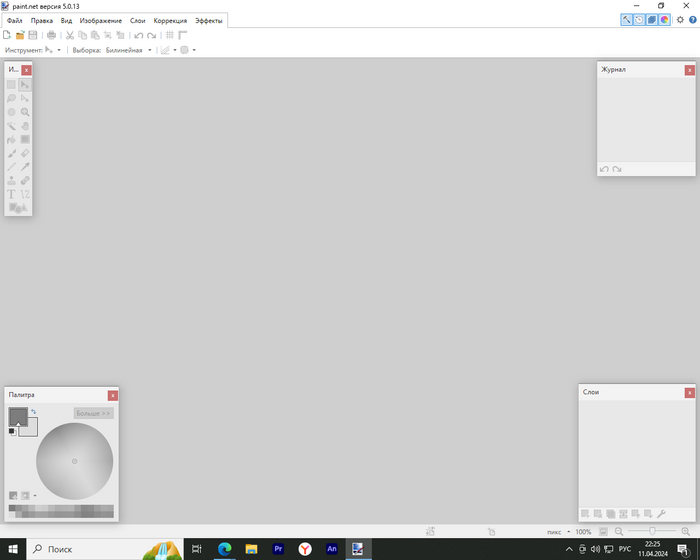The height and width of the screenshot is (560, 700).
Task: Pick the Paint Bucket fill tool
Action: pos(12,140)
